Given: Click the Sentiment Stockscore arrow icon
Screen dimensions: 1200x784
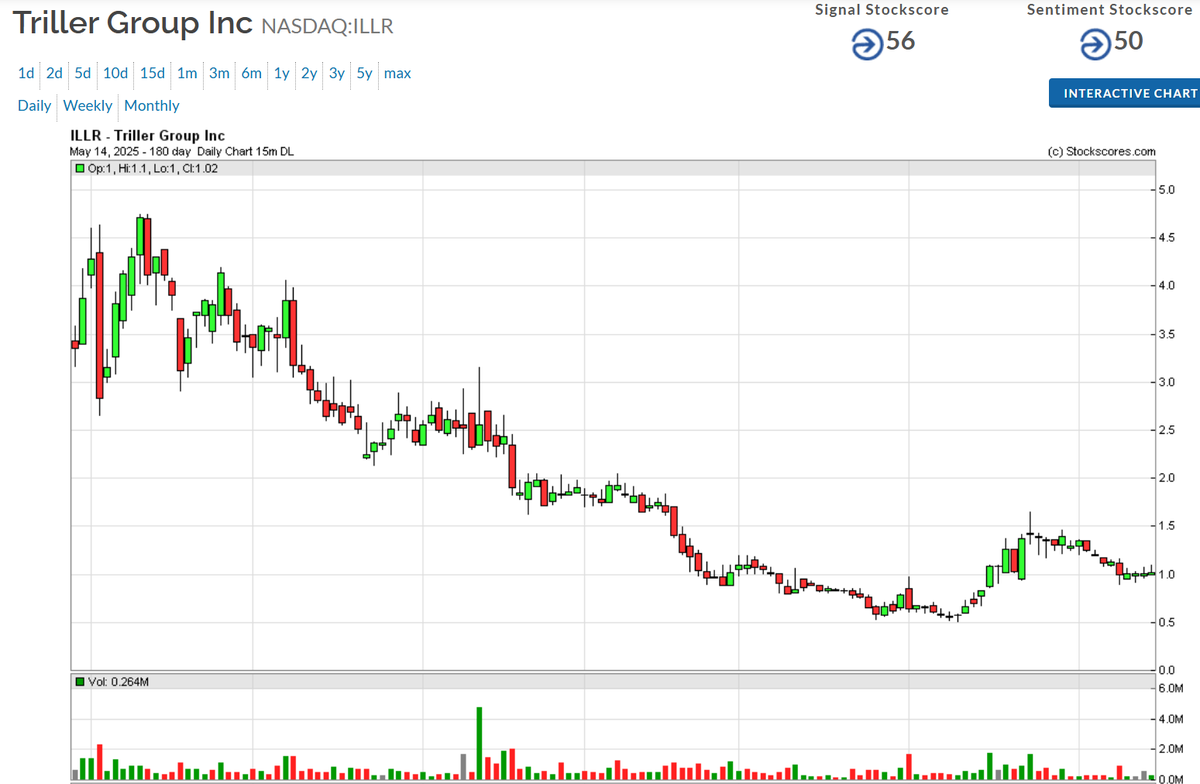Looking at the screenshot, I should (1095, 44).
